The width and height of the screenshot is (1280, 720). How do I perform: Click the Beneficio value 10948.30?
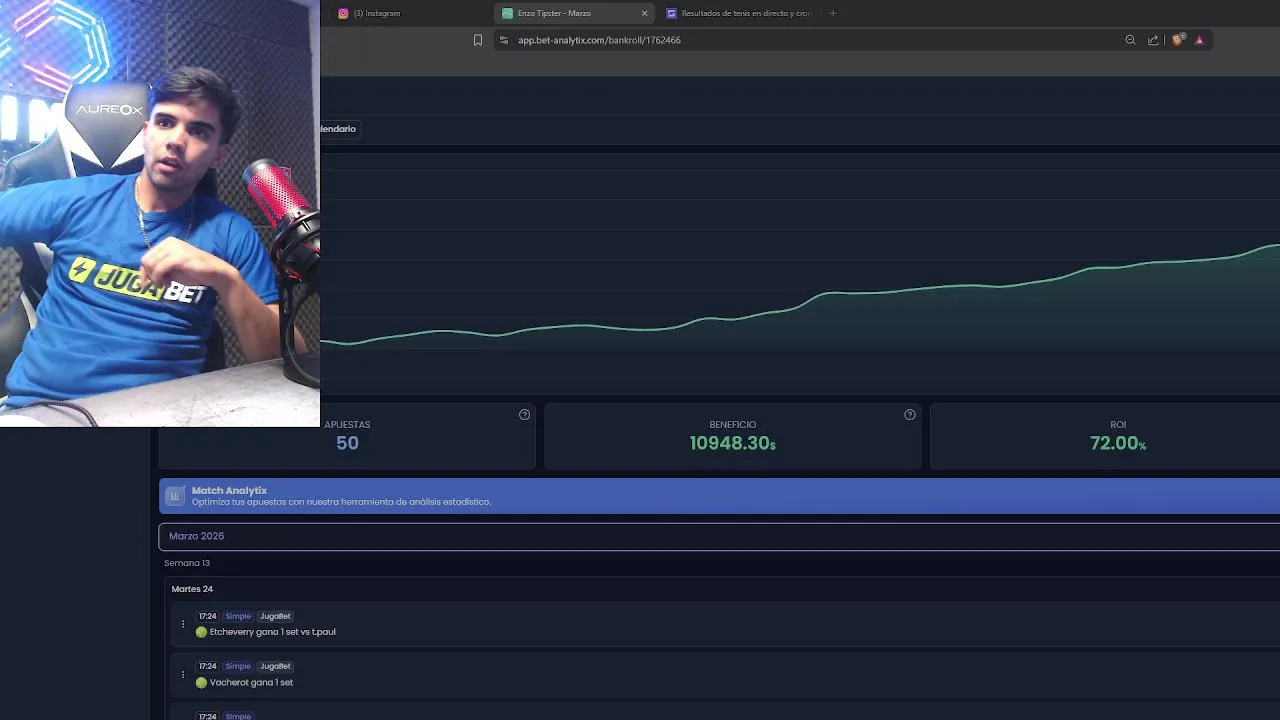(732, 443)
